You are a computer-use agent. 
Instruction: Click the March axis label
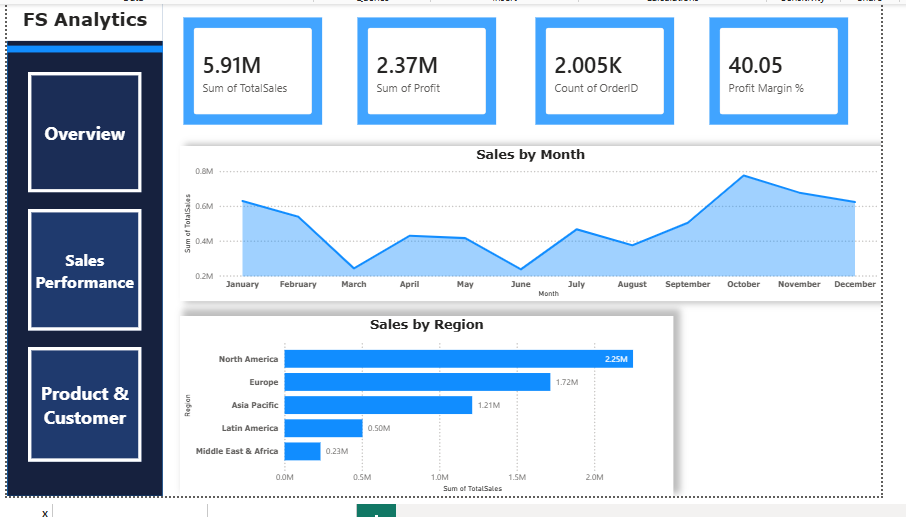pyautogui.click(x=354, y=284)
